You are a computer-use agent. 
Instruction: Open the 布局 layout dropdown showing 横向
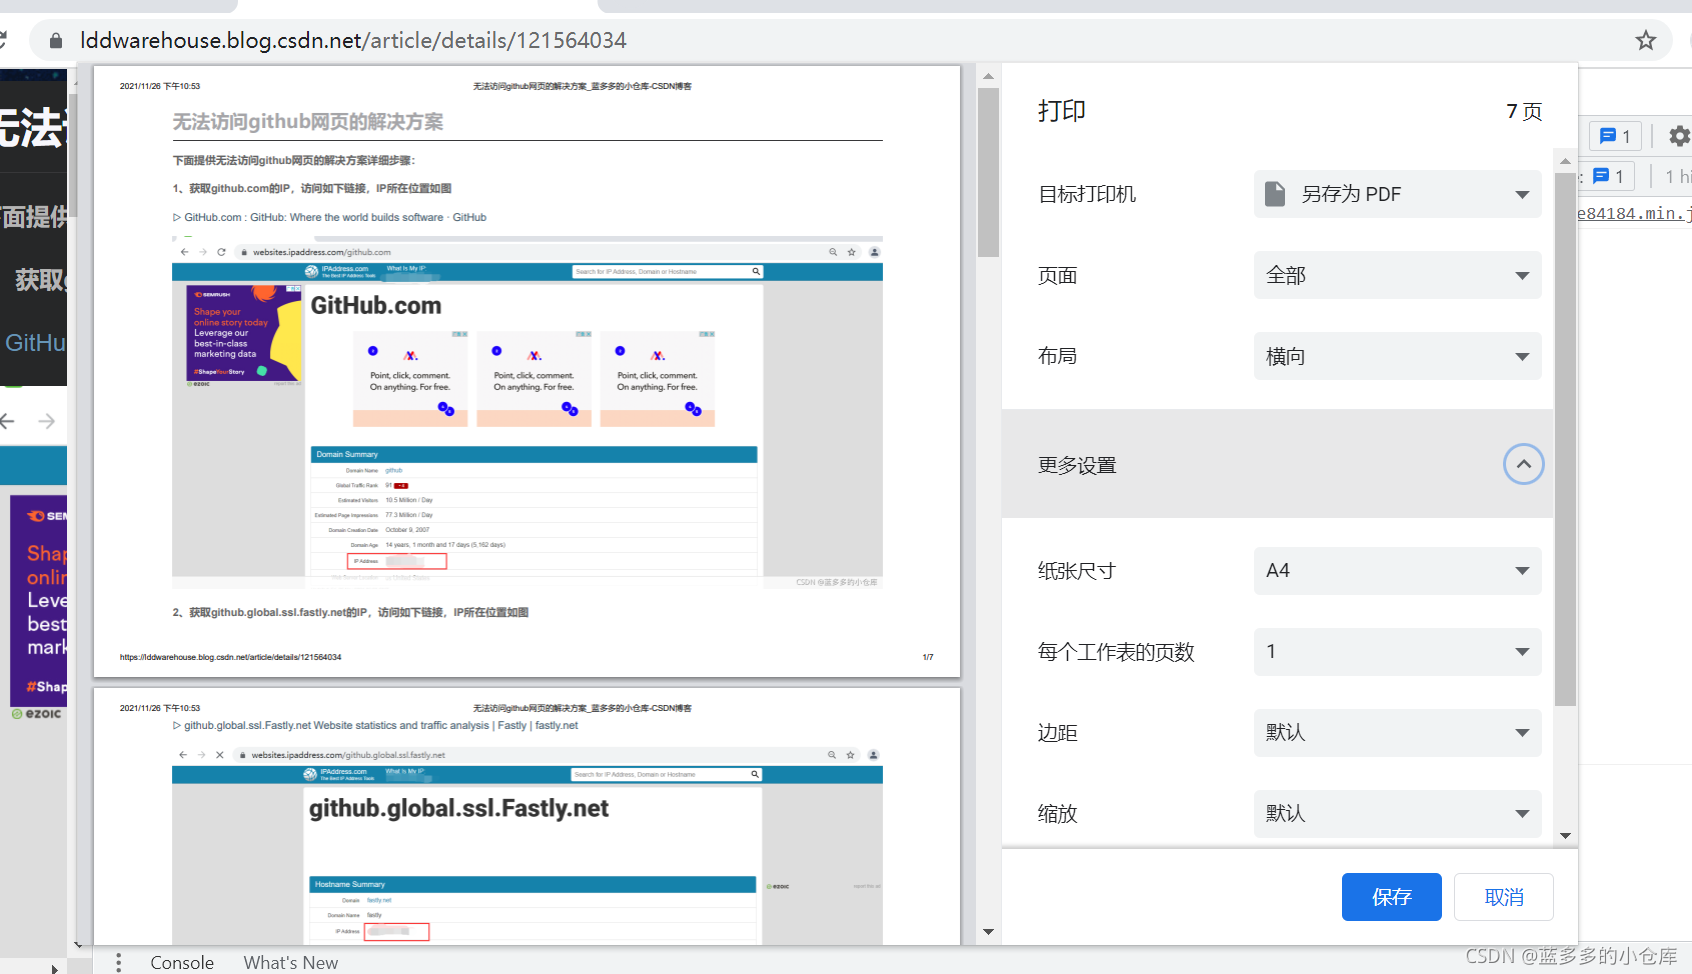pos(1398,356)
